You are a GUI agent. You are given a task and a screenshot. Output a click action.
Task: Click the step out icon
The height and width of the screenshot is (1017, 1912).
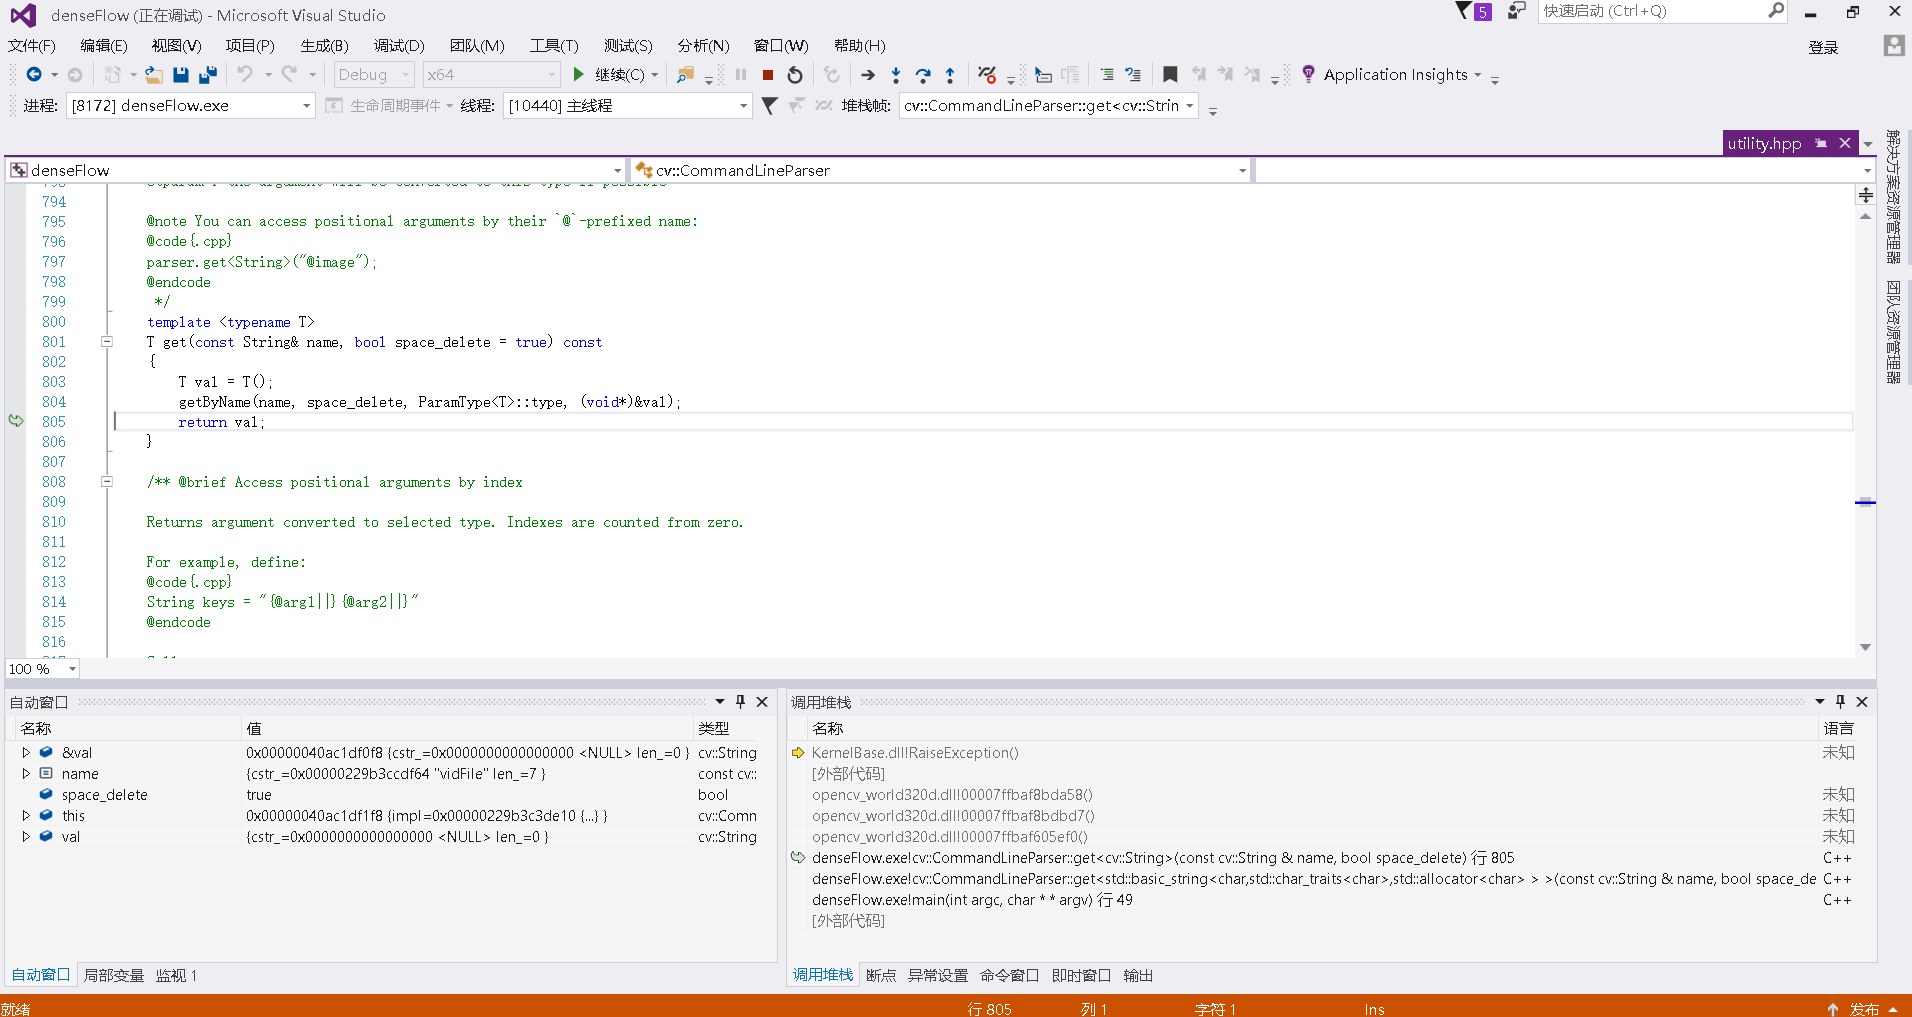pyautogui.click(x=950, y=75)
